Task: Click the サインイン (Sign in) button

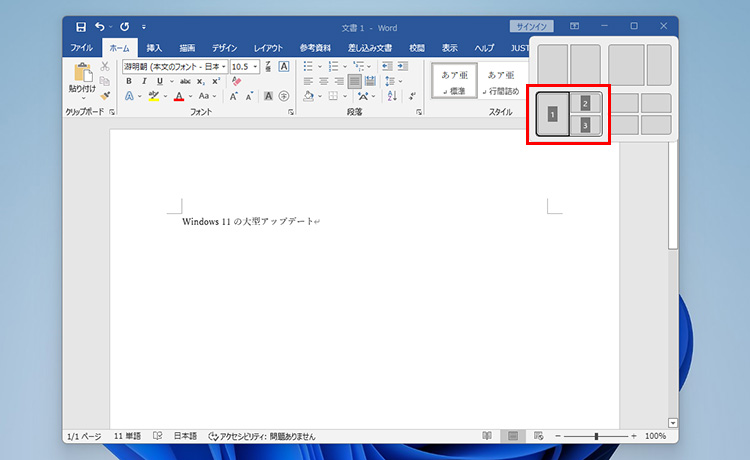Action: coord(555,26)
